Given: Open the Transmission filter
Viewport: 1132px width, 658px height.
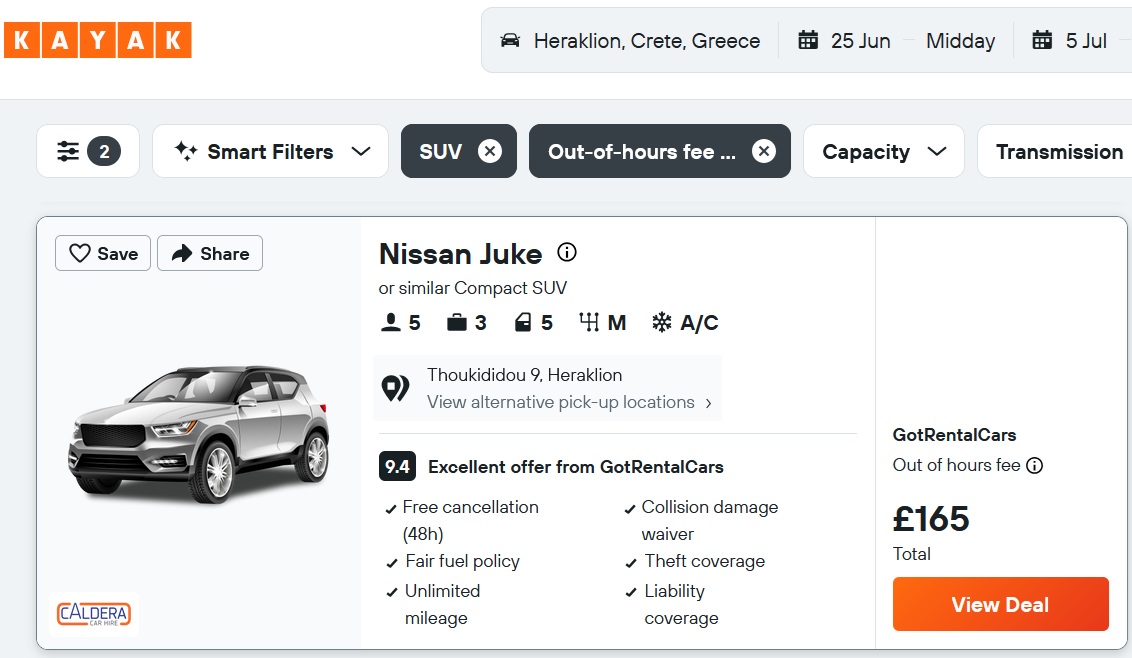Looking at the screenshot, I should pyautogui.click(x=1055, y=151).
